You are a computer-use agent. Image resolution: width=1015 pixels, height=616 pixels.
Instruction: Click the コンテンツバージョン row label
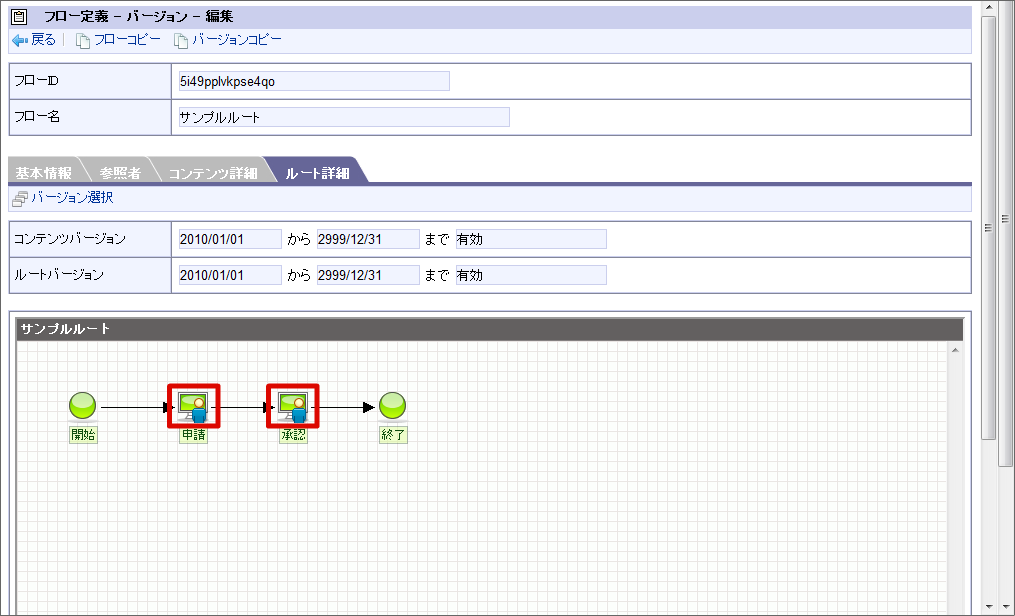click(70, 239)
